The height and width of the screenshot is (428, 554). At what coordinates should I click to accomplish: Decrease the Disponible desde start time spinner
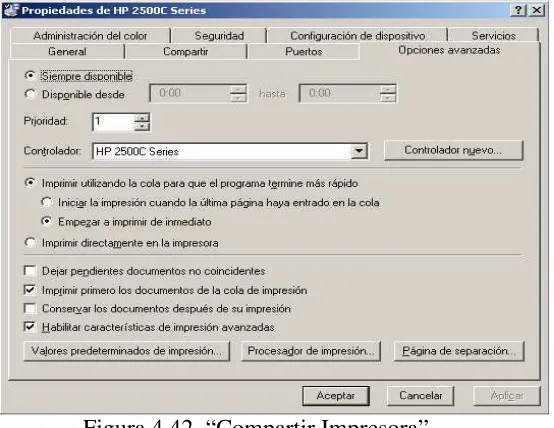[x=238, y=98]
